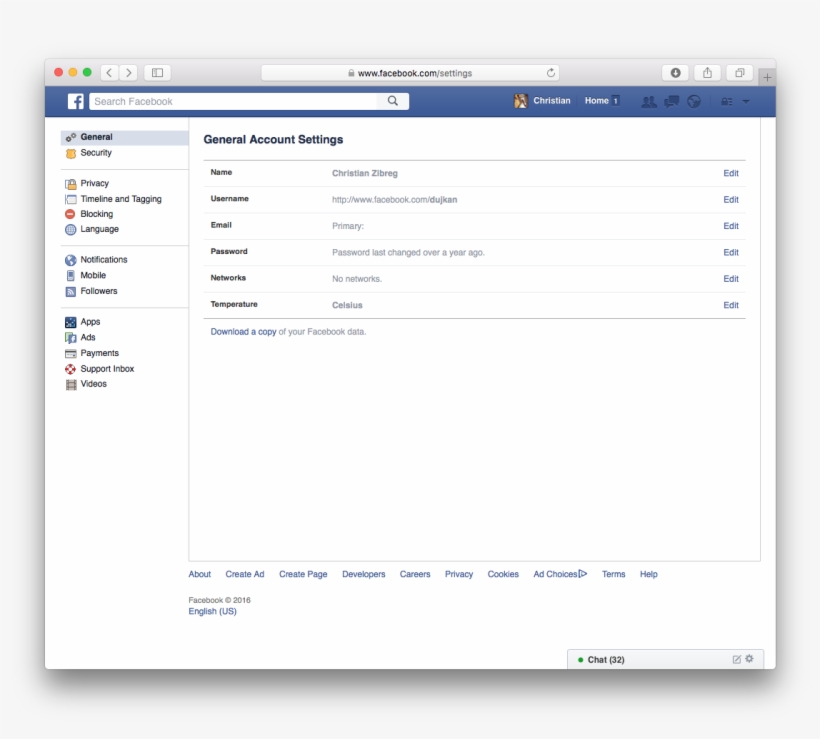Open Videos settings

pyautogui.click(x=94, y=384)
